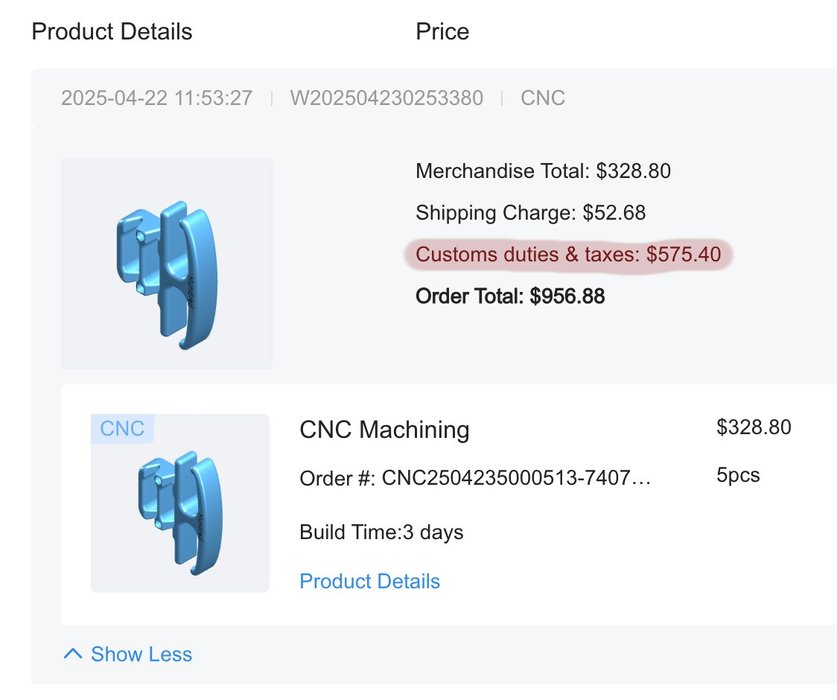Click the Order Total $956.88 text
Screen dimensions: 837x700
(x=510, y=296)
